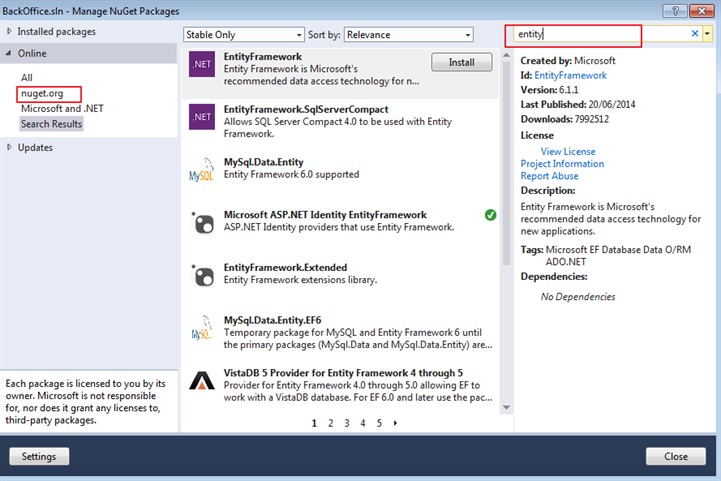Click the MySql.Data.Entity.EF6 MySQL icon
Image resolution: width=721 pixels, height=481 pixels.
click(x=202, y=328)
